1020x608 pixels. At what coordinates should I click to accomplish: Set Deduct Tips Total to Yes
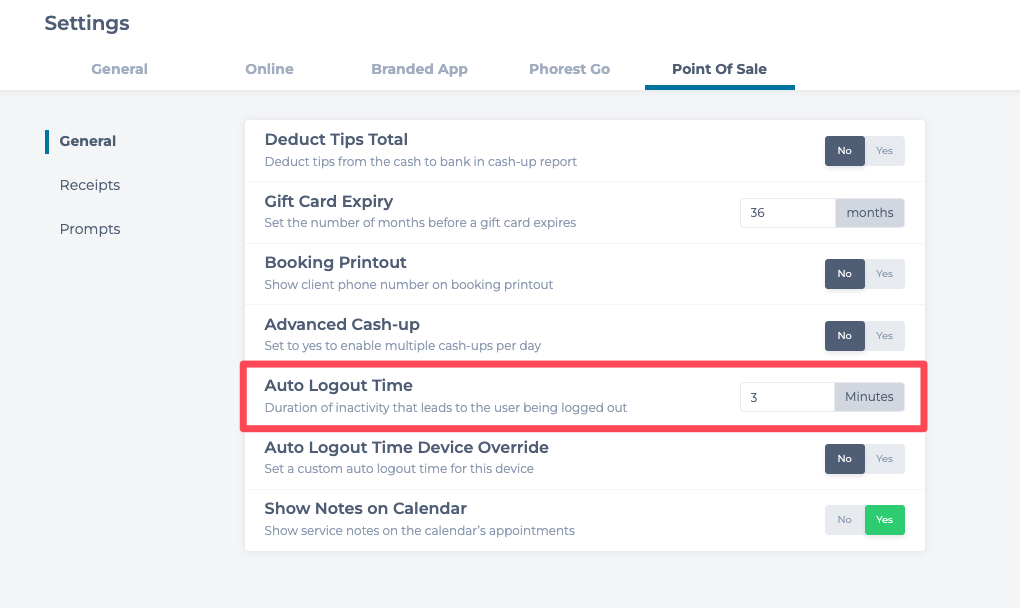885,151
